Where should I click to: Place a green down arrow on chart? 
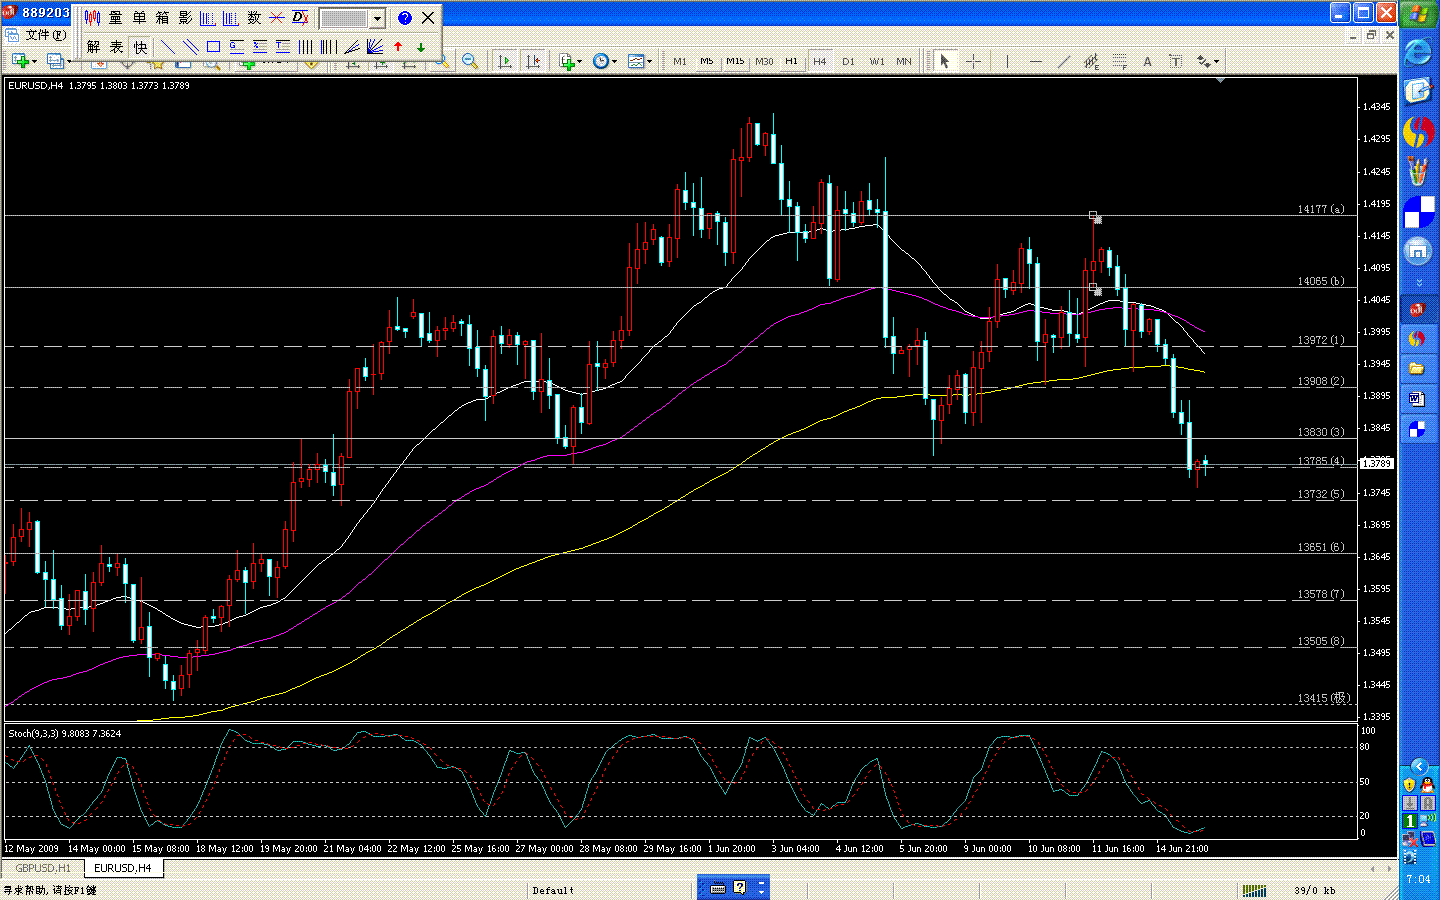(x=421, y=47)
